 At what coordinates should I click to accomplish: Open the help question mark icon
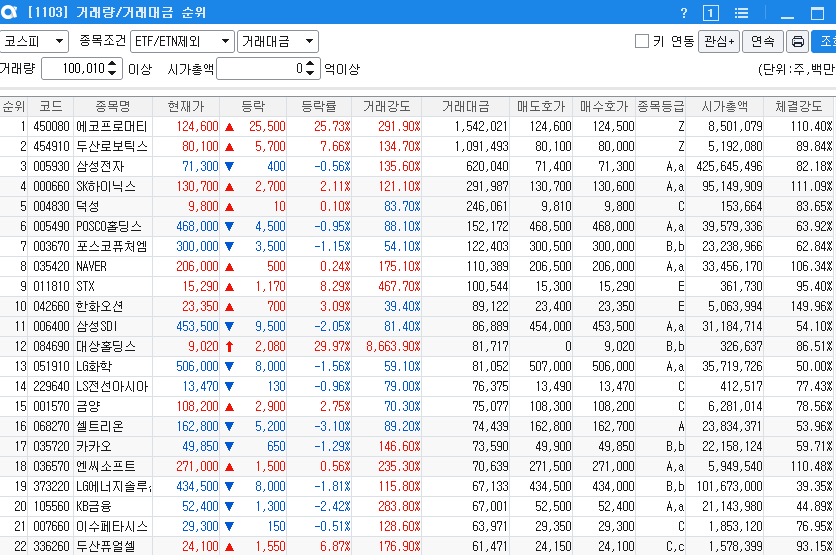684,13
